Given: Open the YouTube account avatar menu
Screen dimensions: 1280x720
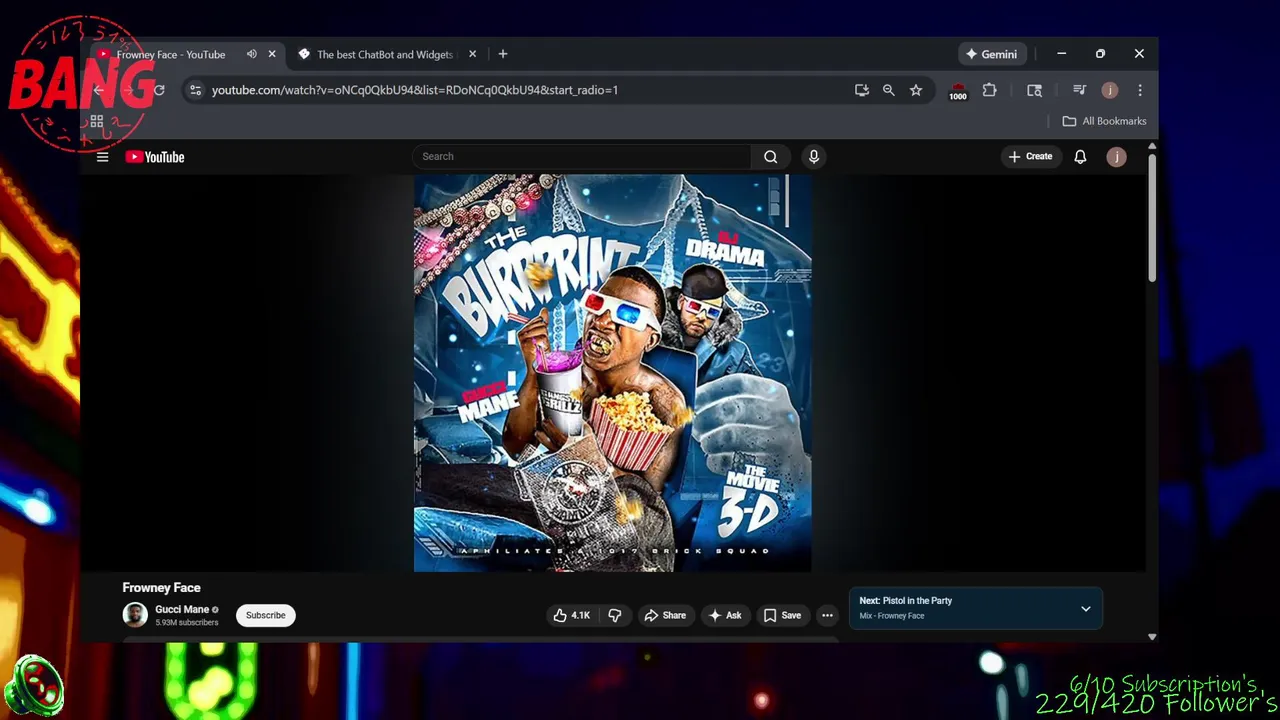Looking at the screenshot, I should click(1116, 156).
